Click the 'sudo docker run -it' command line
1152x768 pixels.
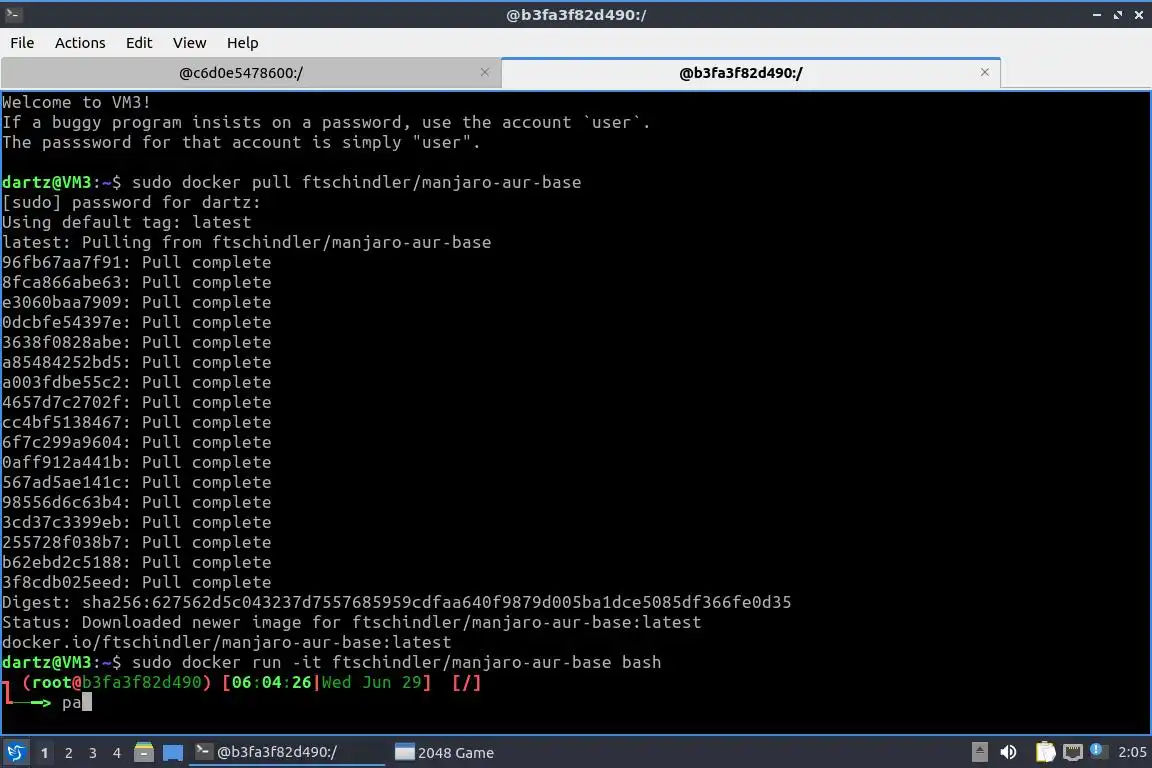tap(397, 662)
